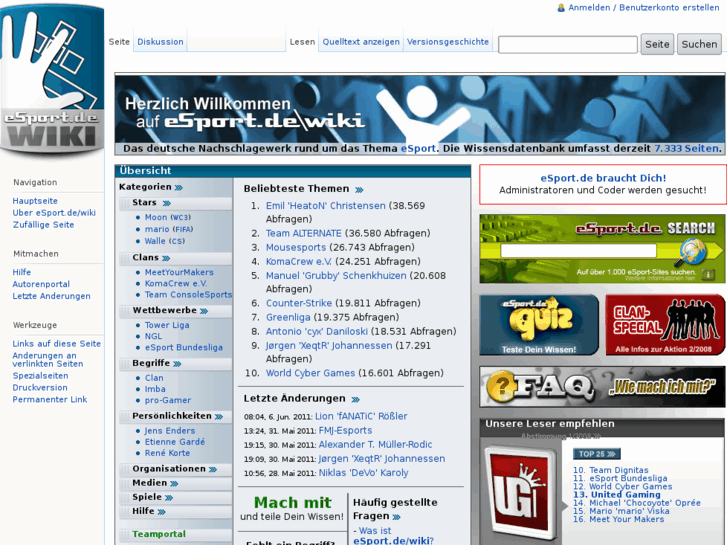Click the UGI logo thumbnail

[x=521, y=492]
